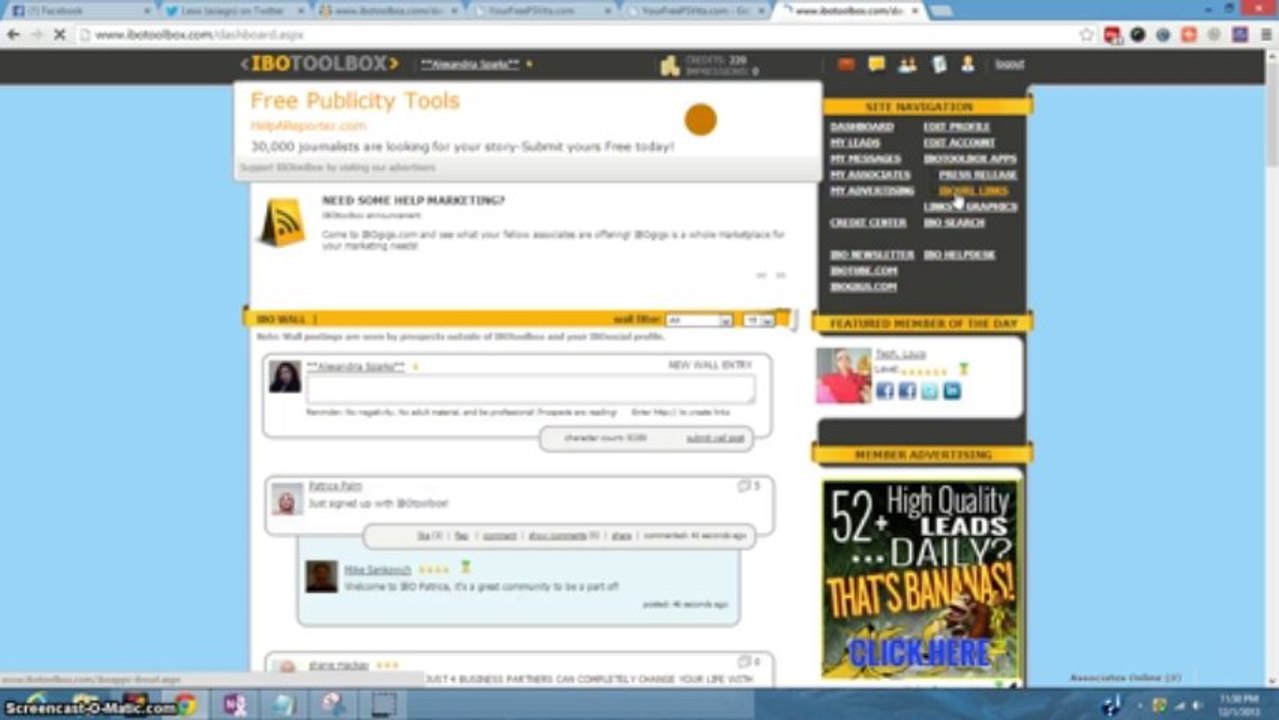
Task: Click featured member photo
Action: pos(843,375)
